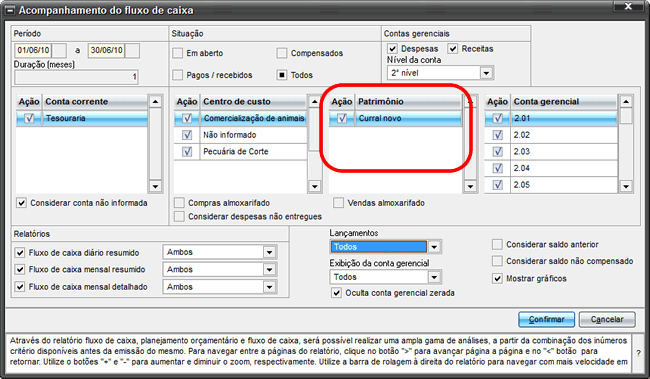Open the Lançamentos dropdown
The width and height of the screenshot is (650, 379).
[x=434, y=247]
